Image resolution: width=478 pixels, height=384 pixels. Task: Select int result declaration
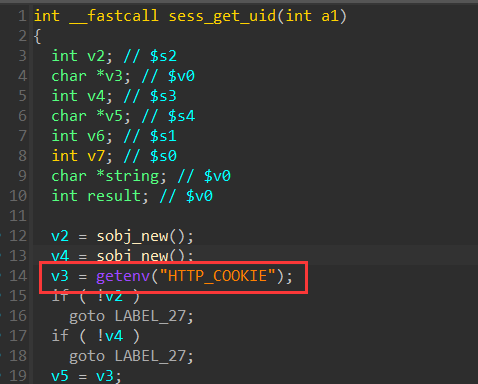click(x=100, y=196)
